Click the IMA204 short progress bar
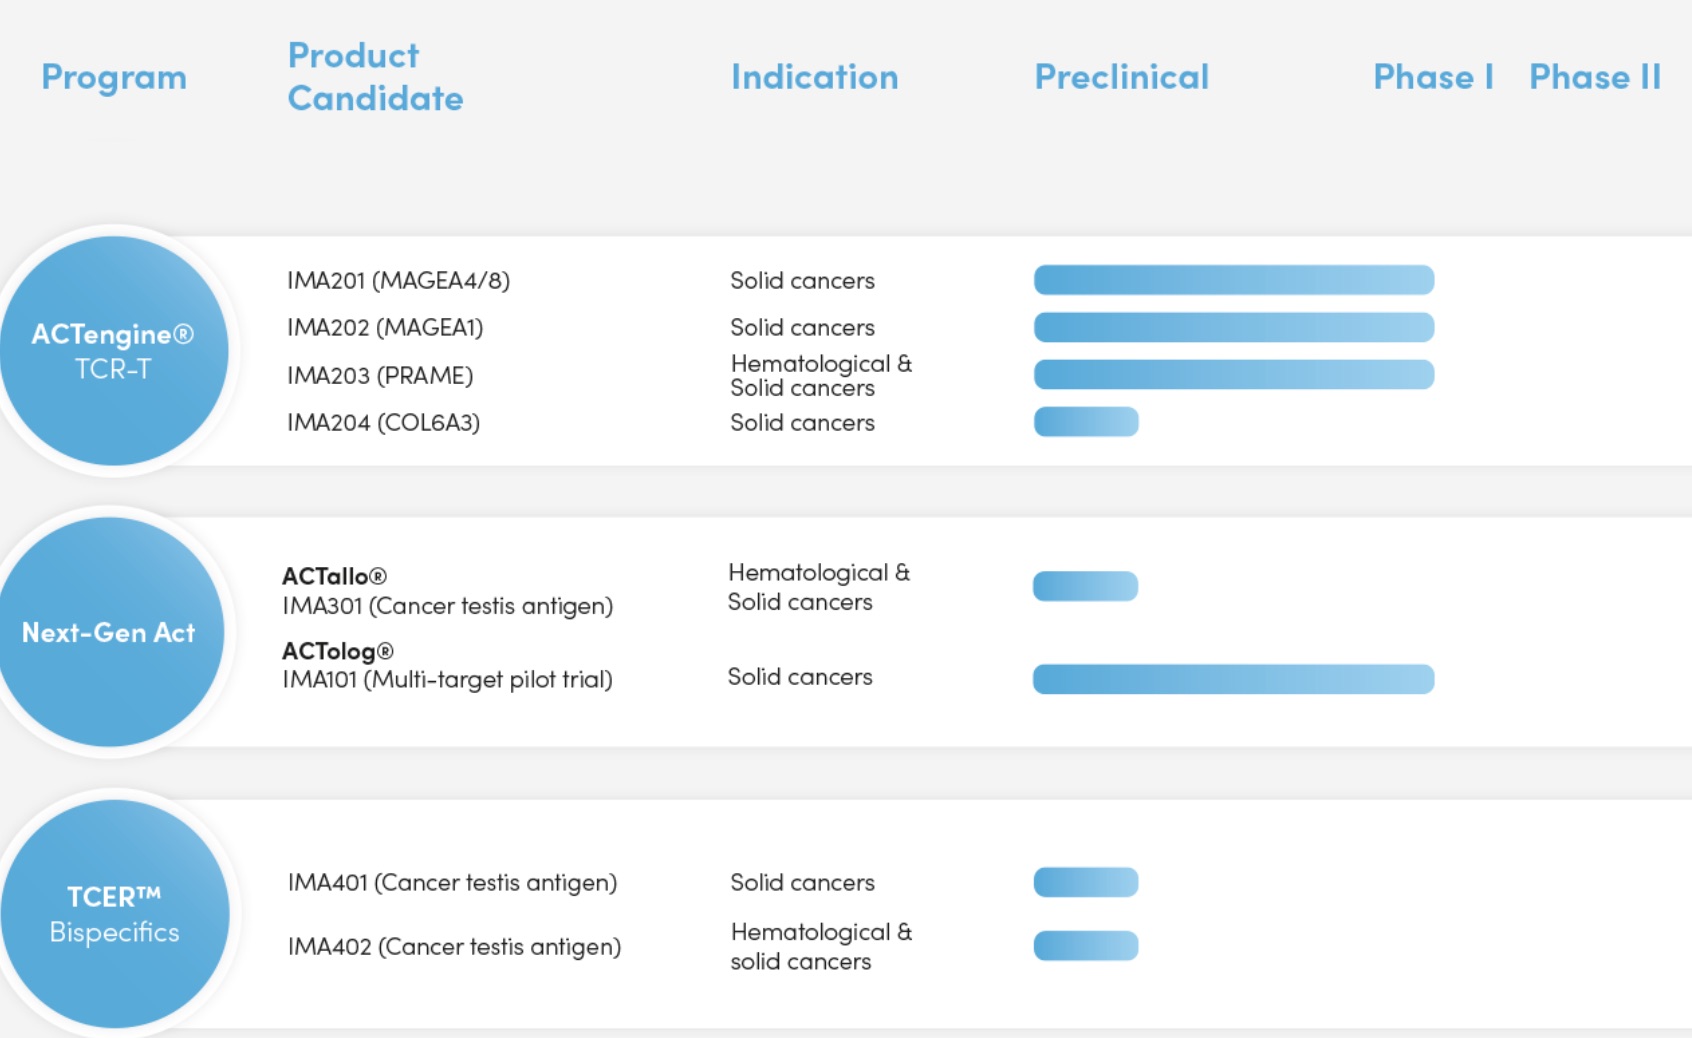This screenshot has height=1038, width=1692. click(x=1086, y=422)
